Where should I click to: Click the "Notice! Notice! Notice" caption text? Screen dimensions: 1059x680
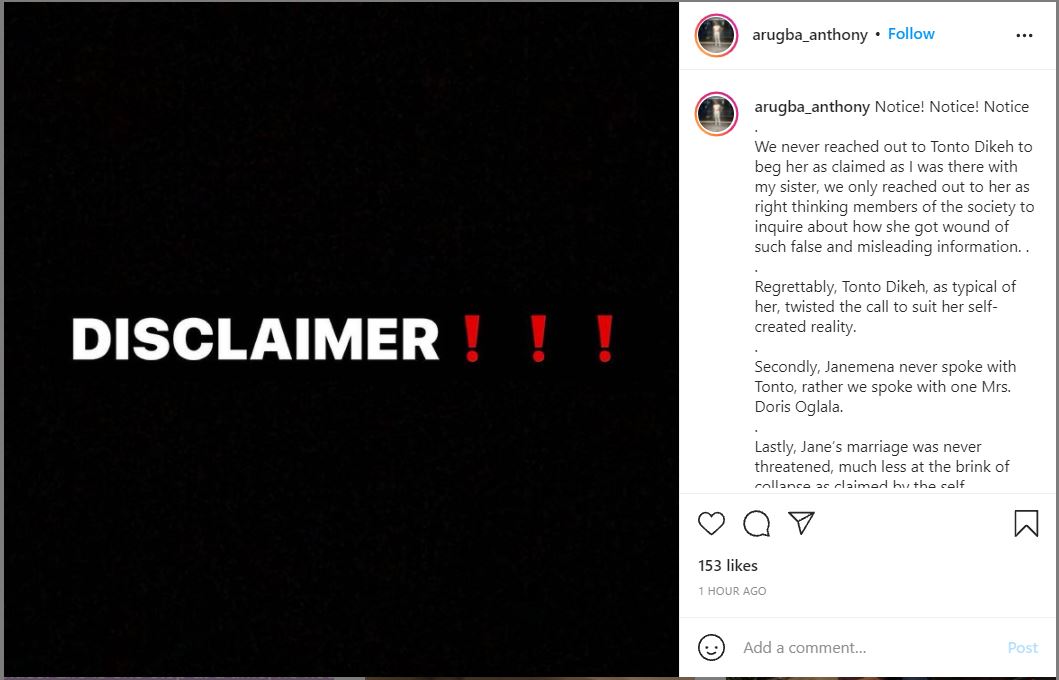[951, 107]
